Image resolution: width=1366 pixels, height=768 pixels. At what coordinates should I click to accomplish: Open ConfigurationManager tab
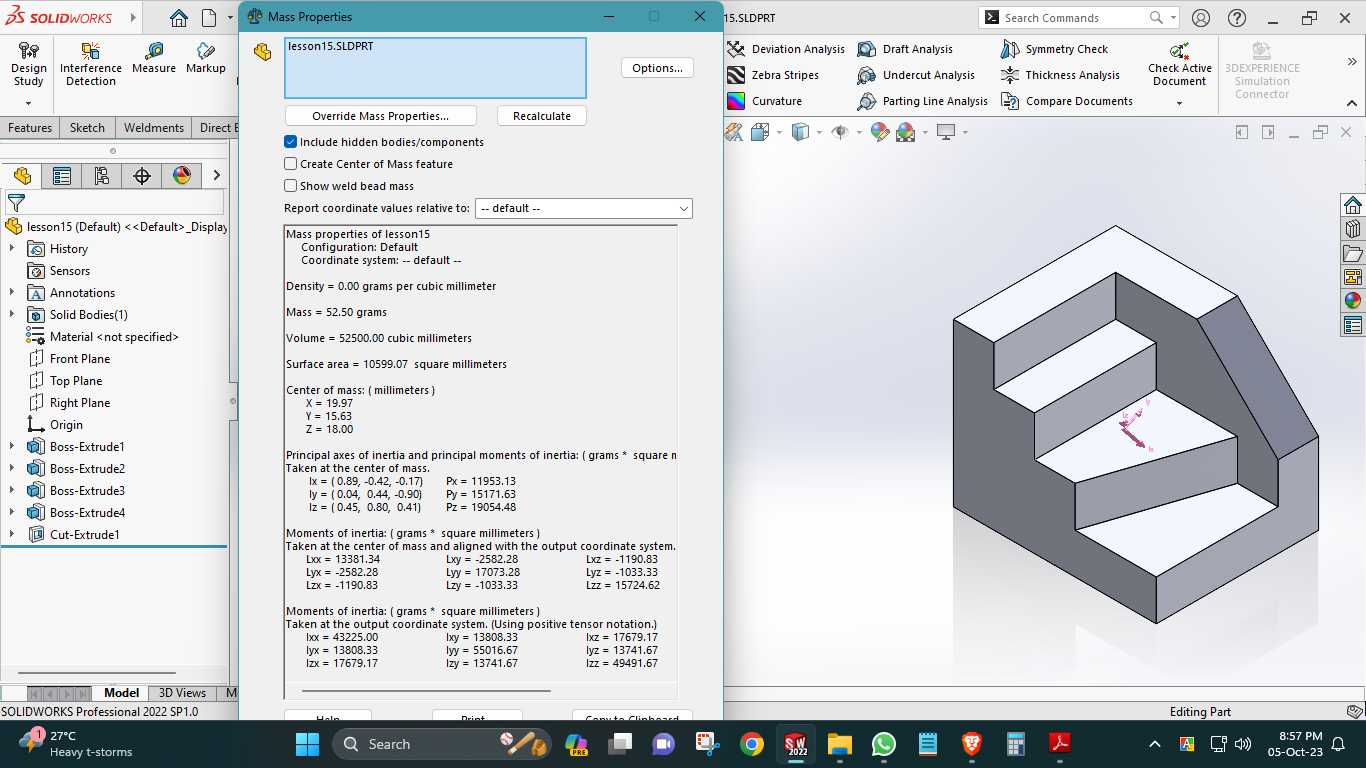point(102,176)
